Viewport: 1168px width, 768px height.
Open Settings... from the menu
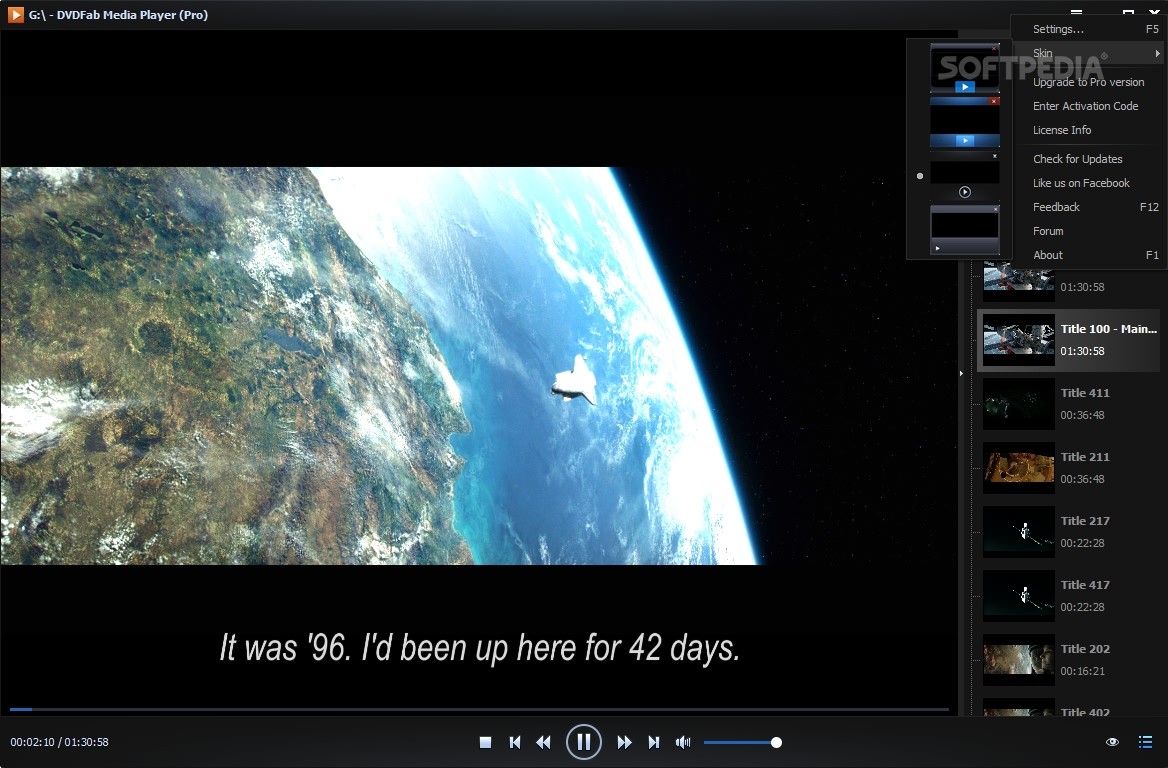[x=1089, y=29]
